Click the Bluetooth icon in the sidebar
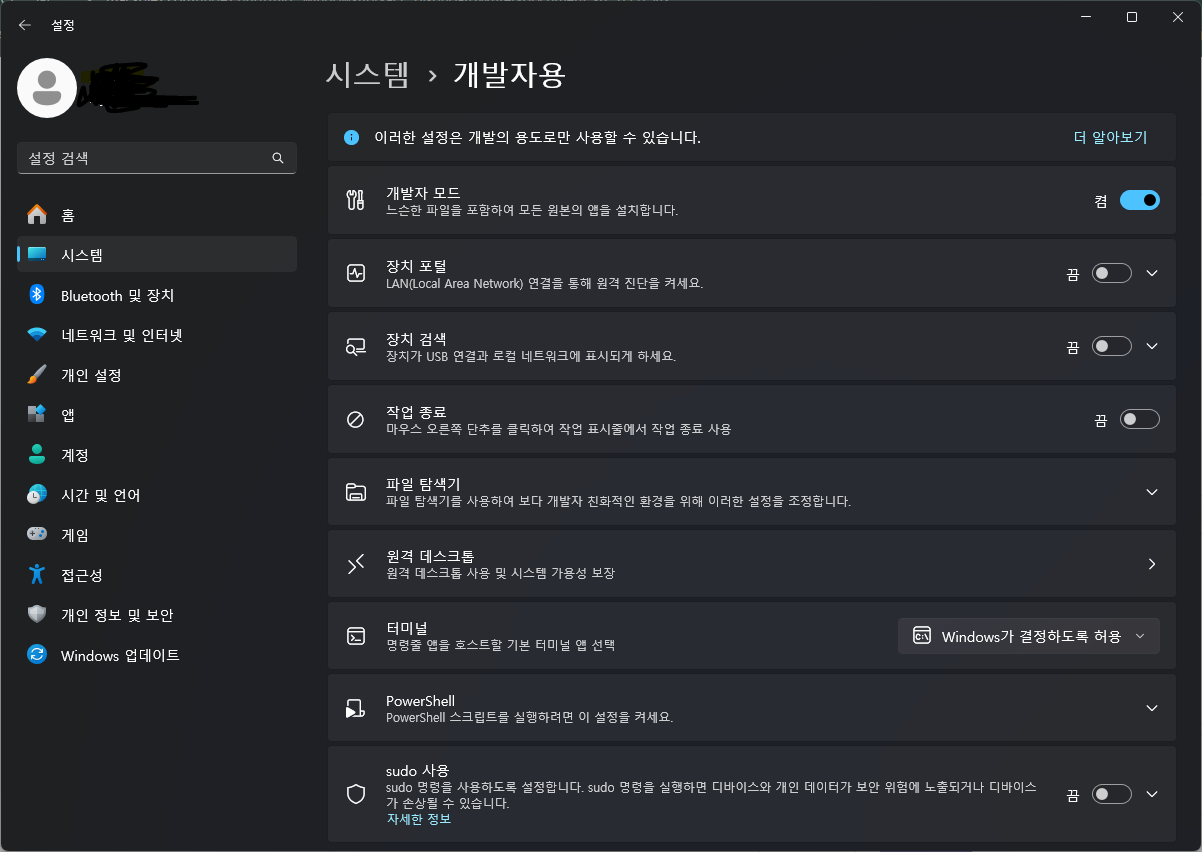 point(37,294)
